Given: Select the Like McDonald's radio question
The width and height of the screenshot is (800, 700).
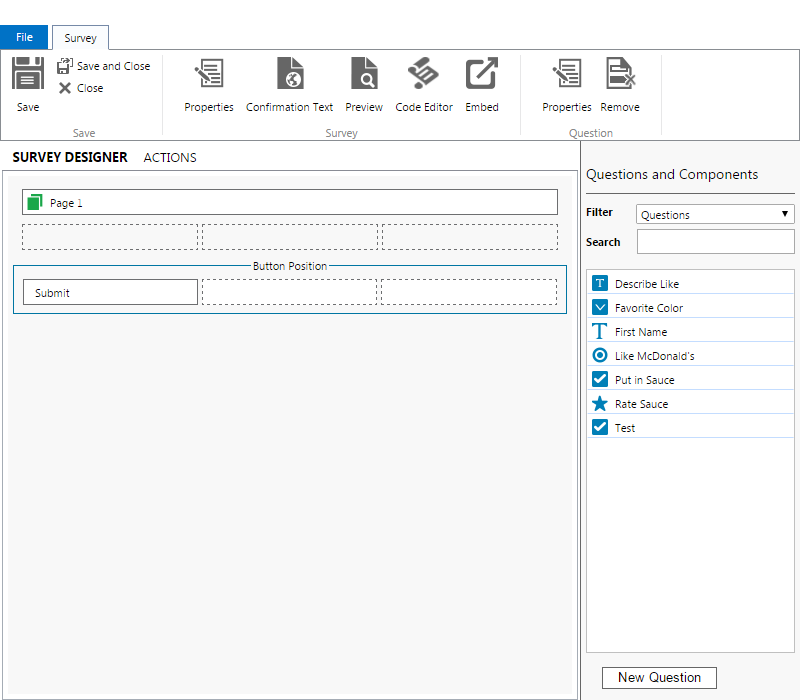Looking at the screenshot, I should 654,356.
